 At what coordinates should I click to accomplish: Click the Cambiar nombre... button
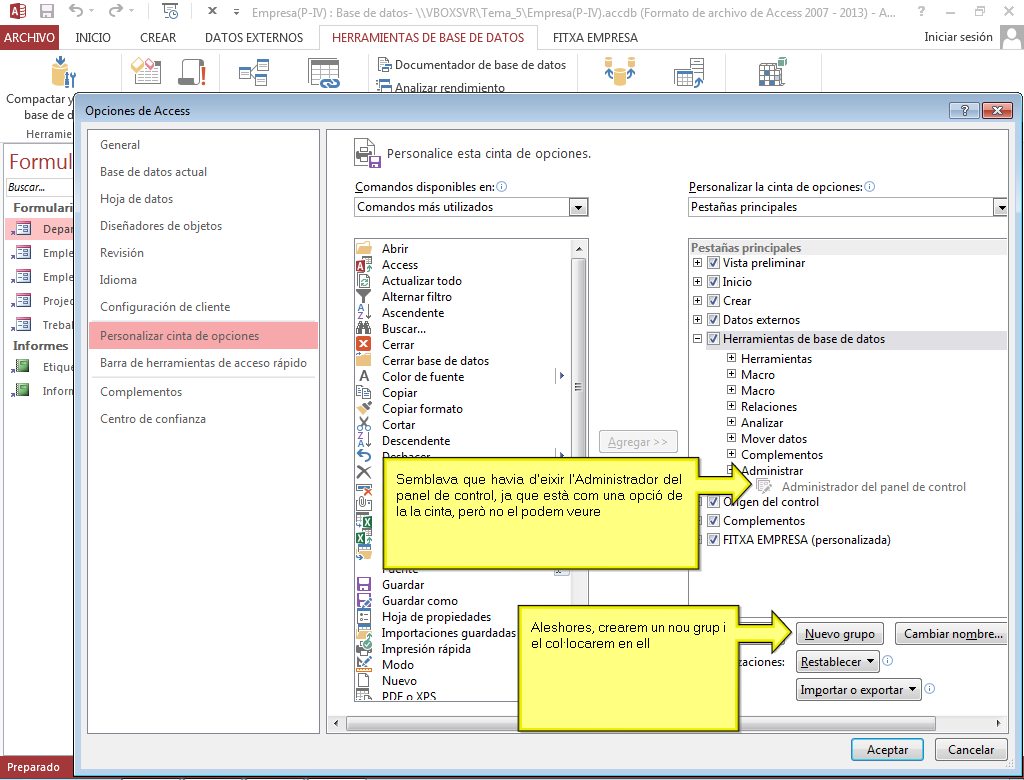(953, 634)
